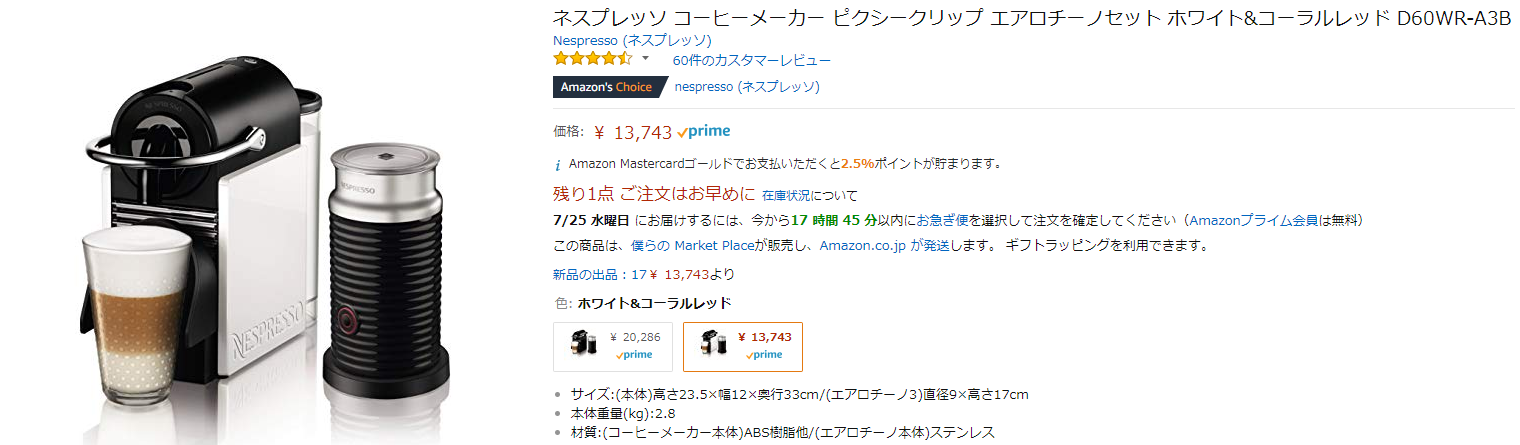
Task: Click the coffee machine thumbnail in ¥20,286 swatch
Action: click(x=583, y=343)
